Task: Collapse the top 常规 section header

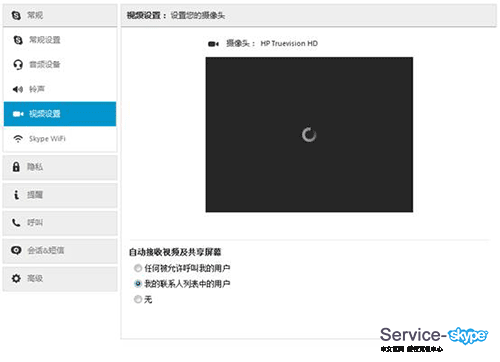Action: point(60,15)
